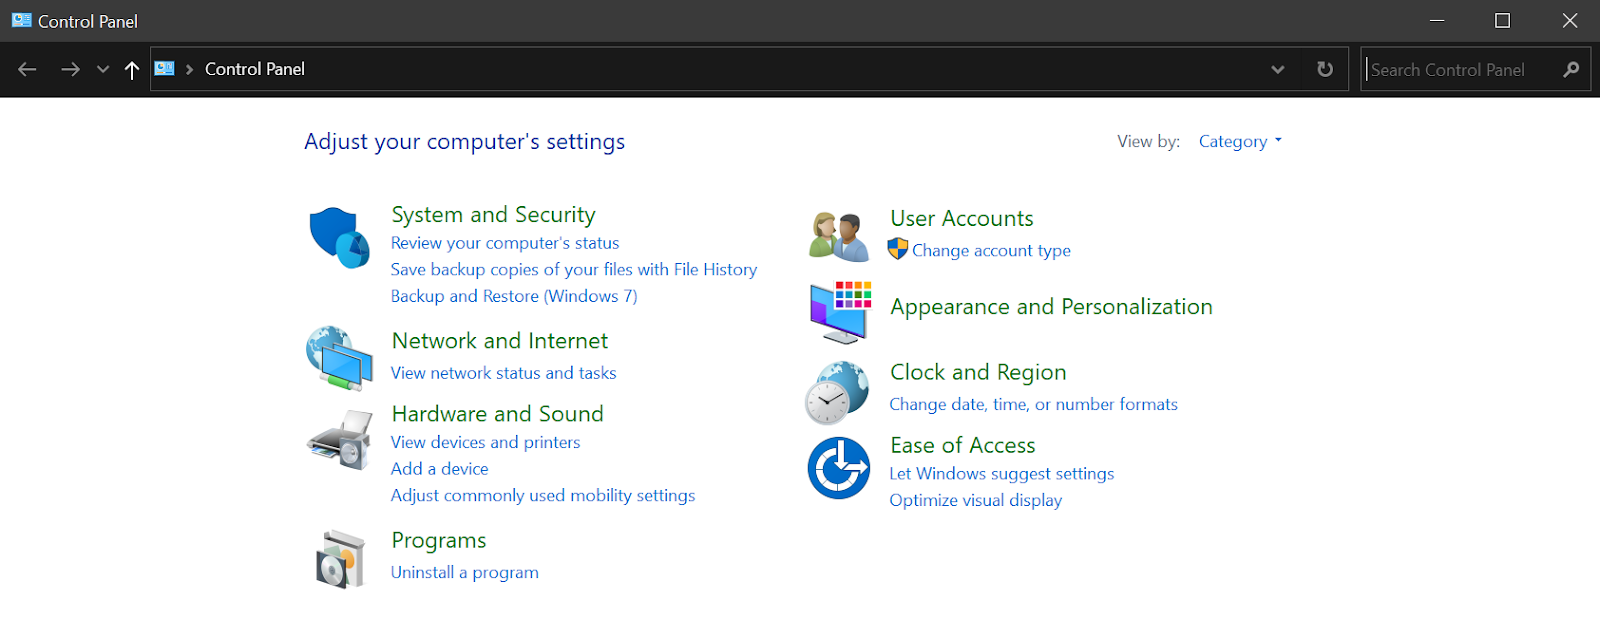
Task: Click the address bar breadcrumb chevron
Action: coord(189,69)
